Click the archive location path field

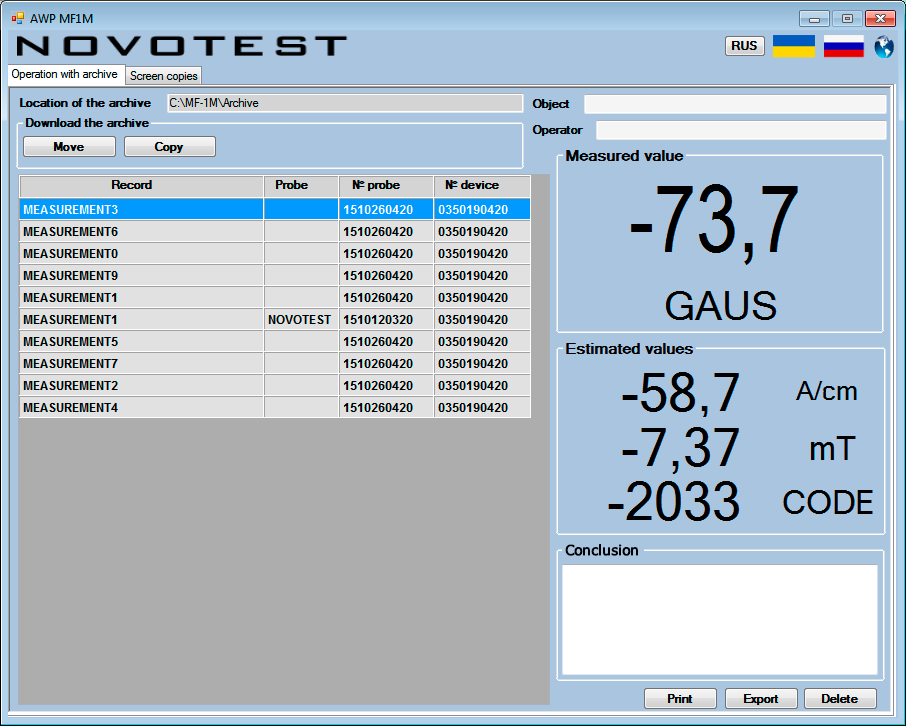point(344,103)
